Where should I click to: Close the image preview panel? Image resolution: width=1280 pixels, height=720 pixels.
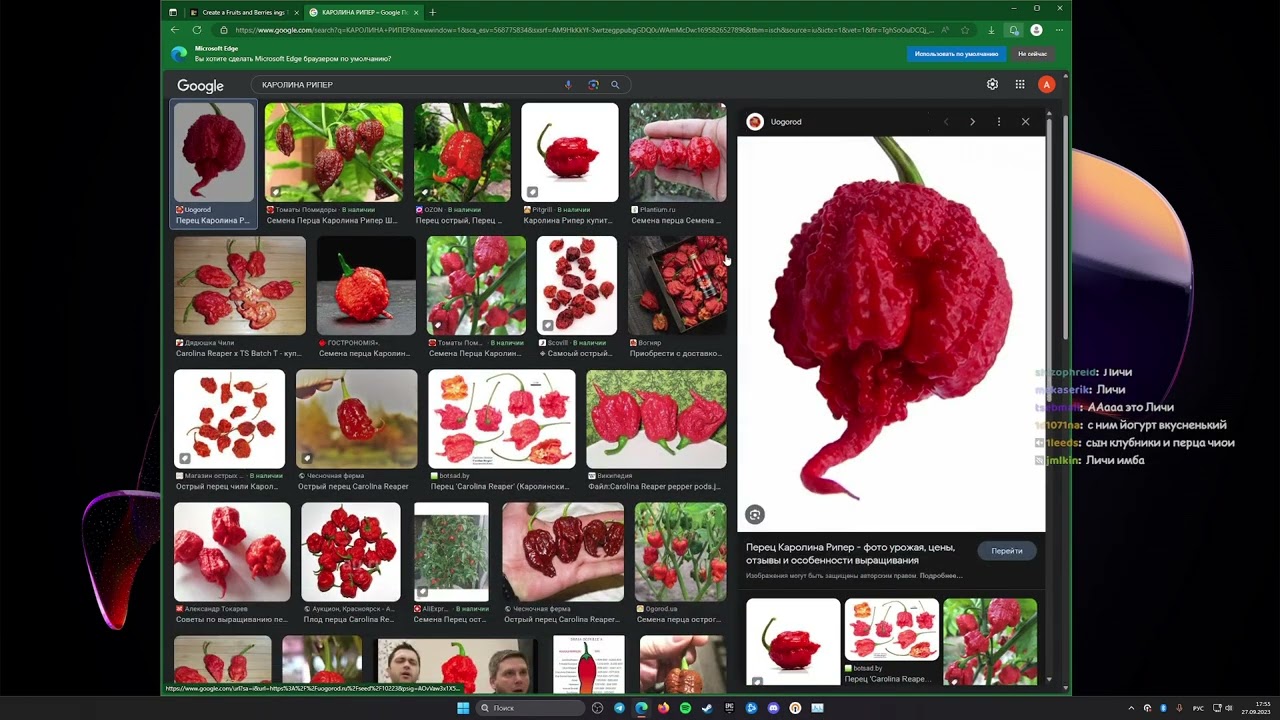tap(1025, 122)
